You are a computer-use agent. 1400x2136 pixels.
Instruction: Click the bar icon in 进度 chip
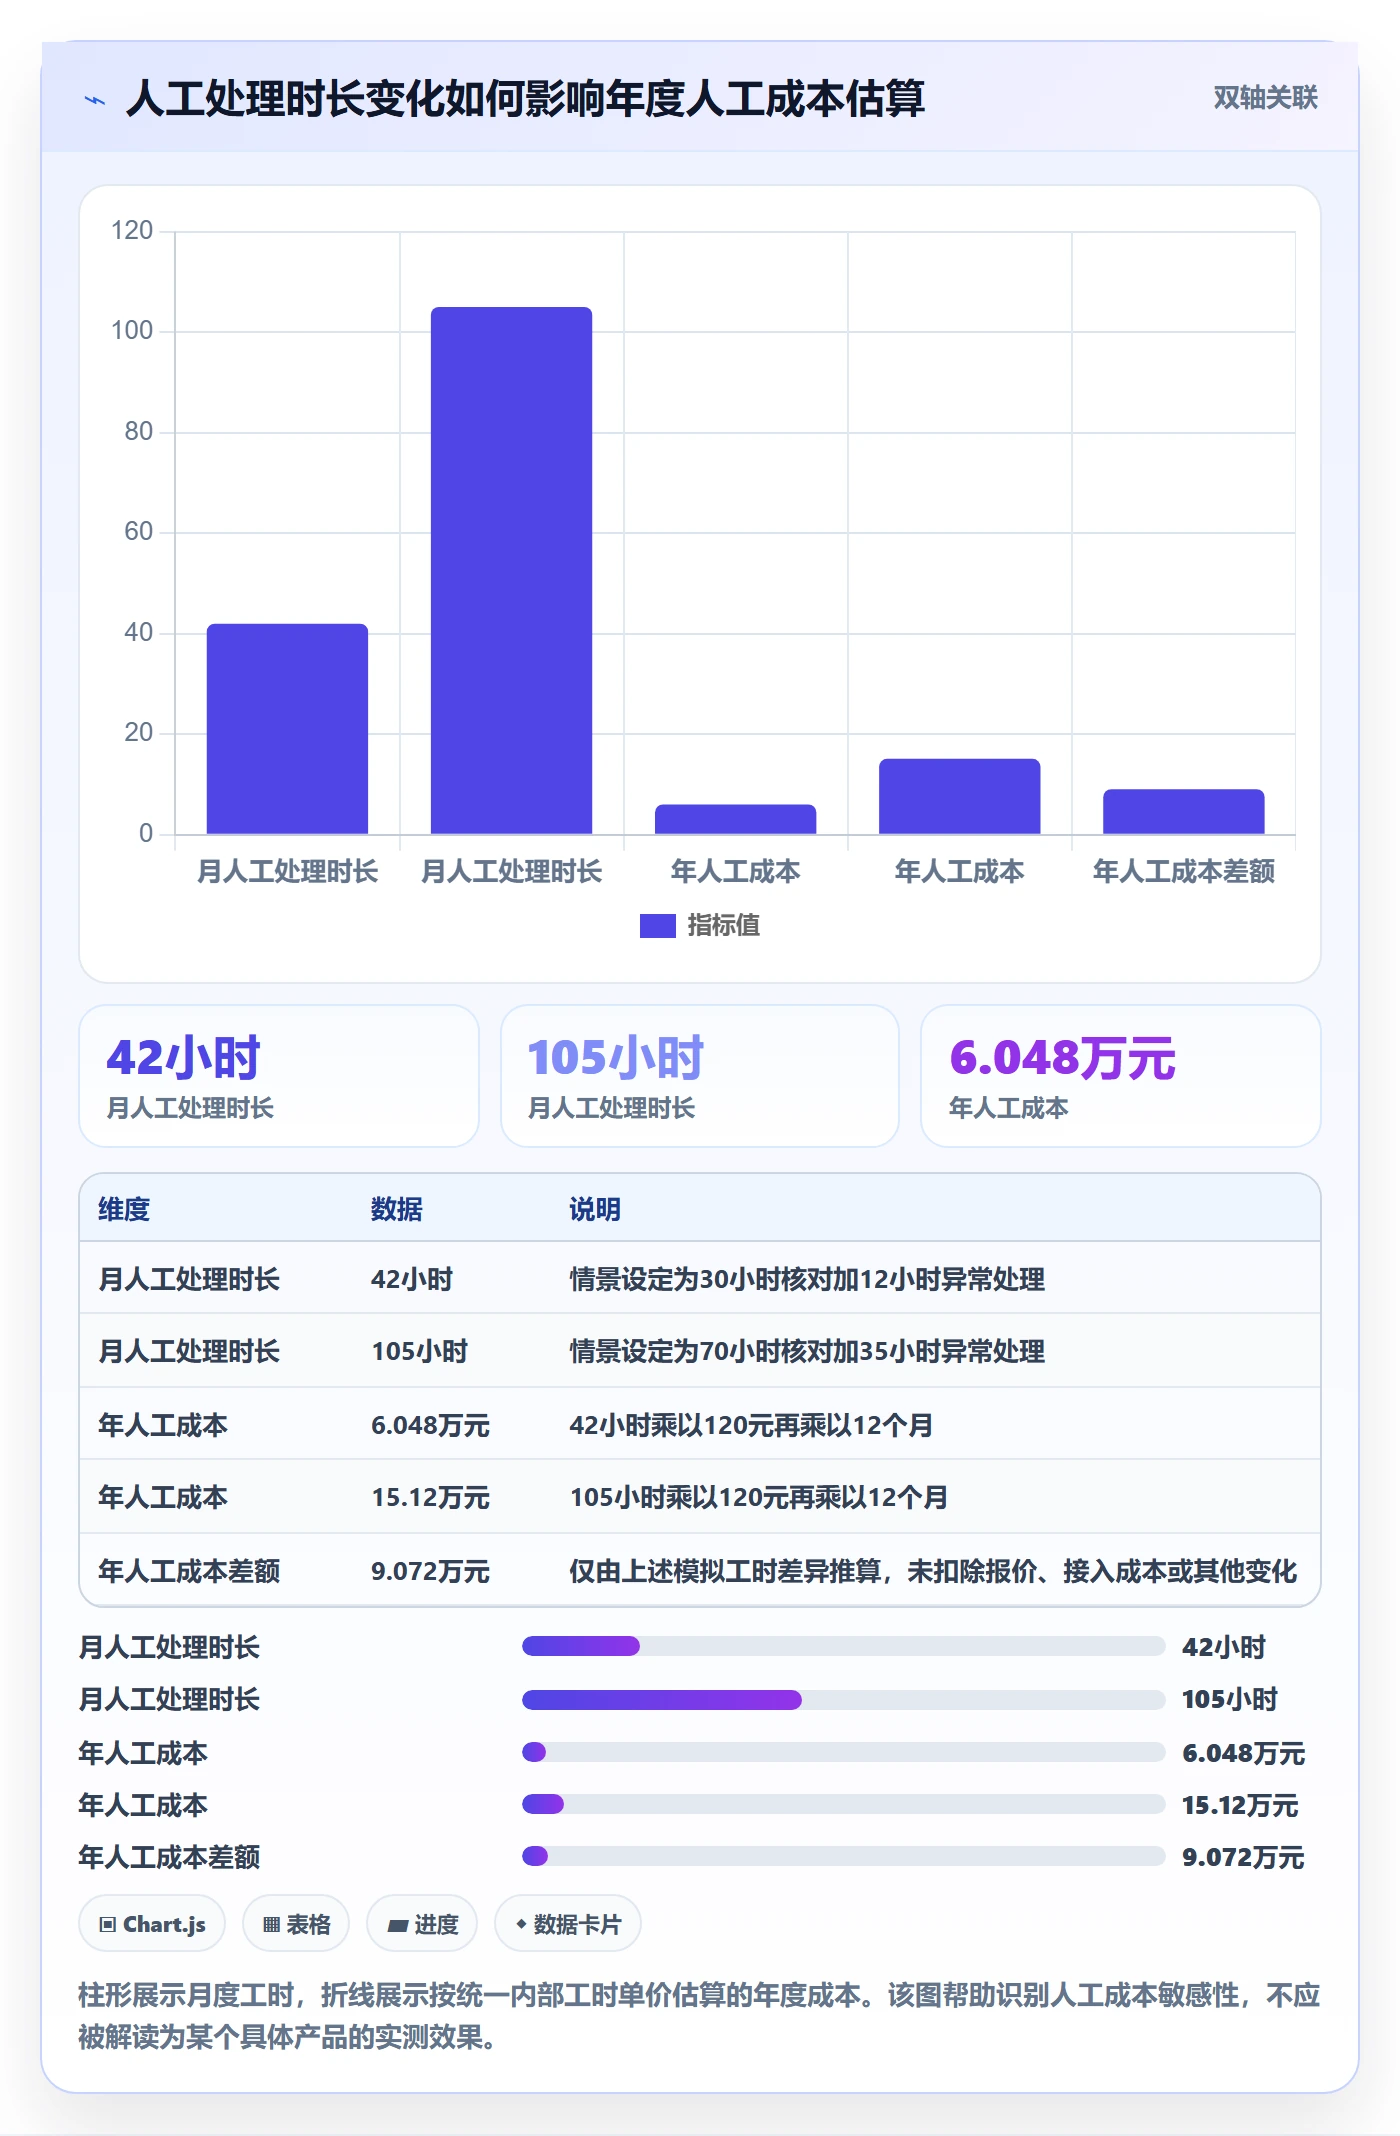(x=398, y=1925)
